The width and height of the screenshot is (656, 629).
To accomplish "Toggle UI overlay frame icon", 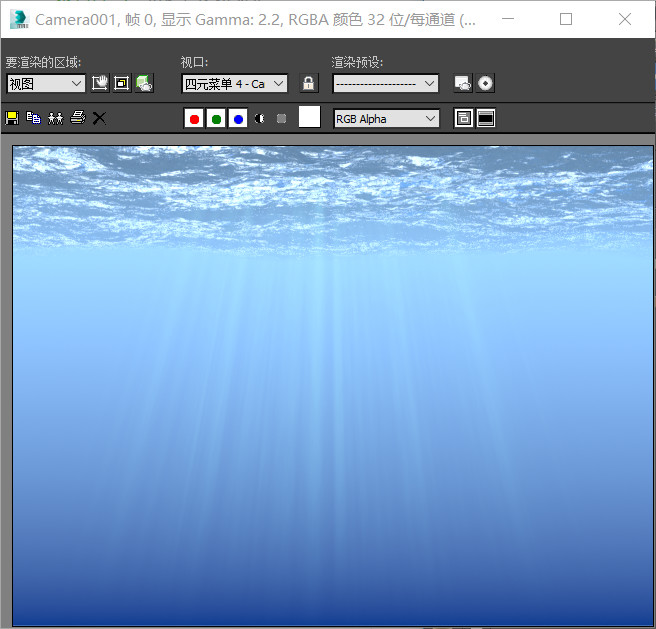I will coord(464,118).
